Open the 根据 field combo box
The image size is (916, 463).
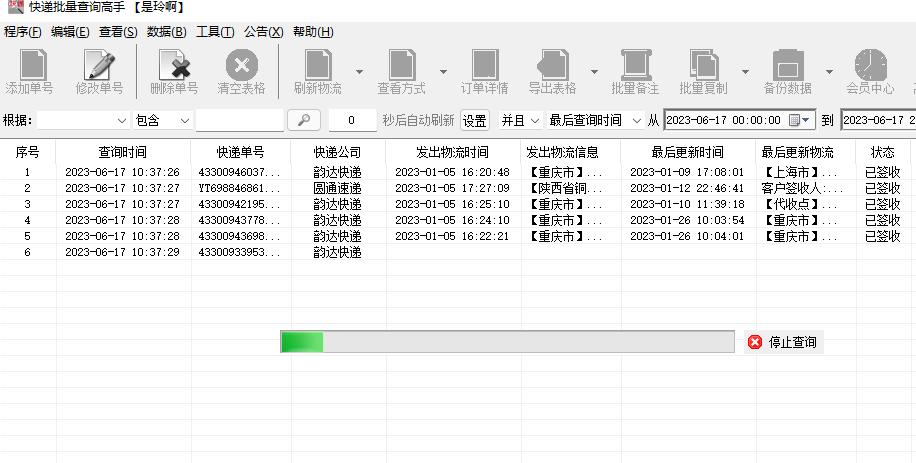point(82,120)
